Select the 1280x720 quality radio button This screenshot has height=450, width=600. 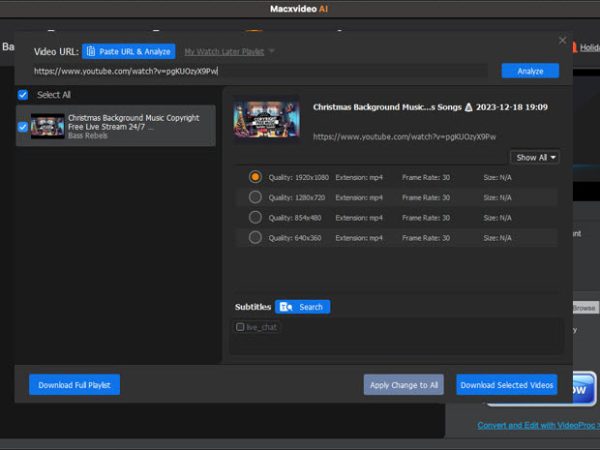255,197
